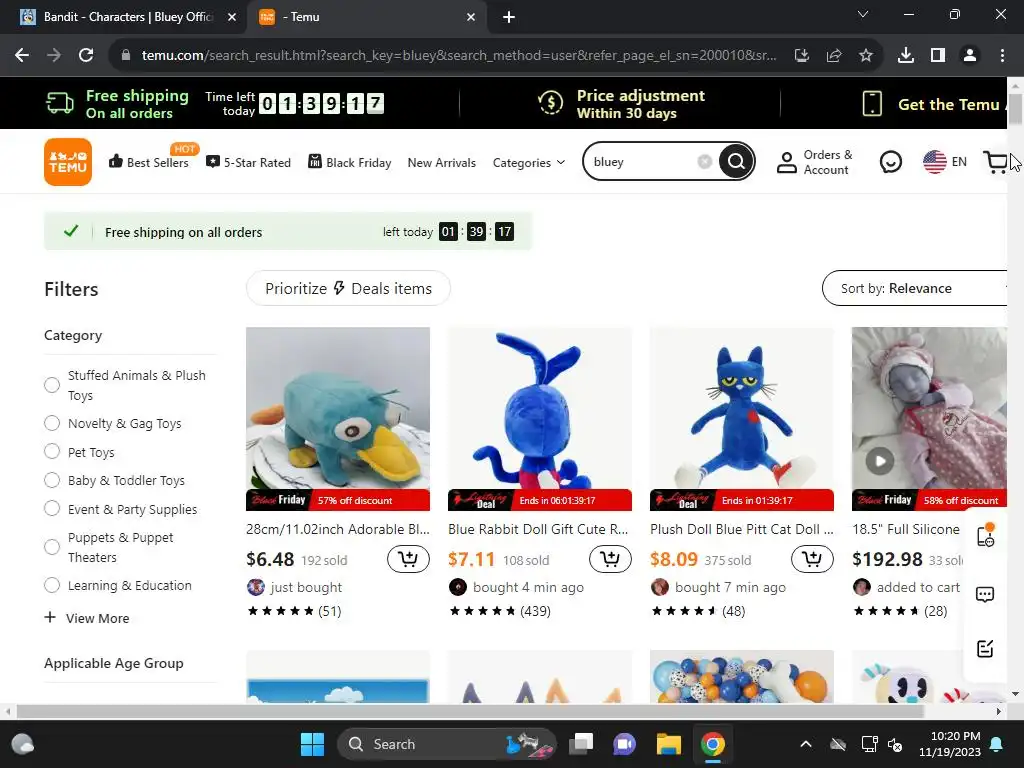
Task: Open a new browser tab
Action: (x=509, y=17)
